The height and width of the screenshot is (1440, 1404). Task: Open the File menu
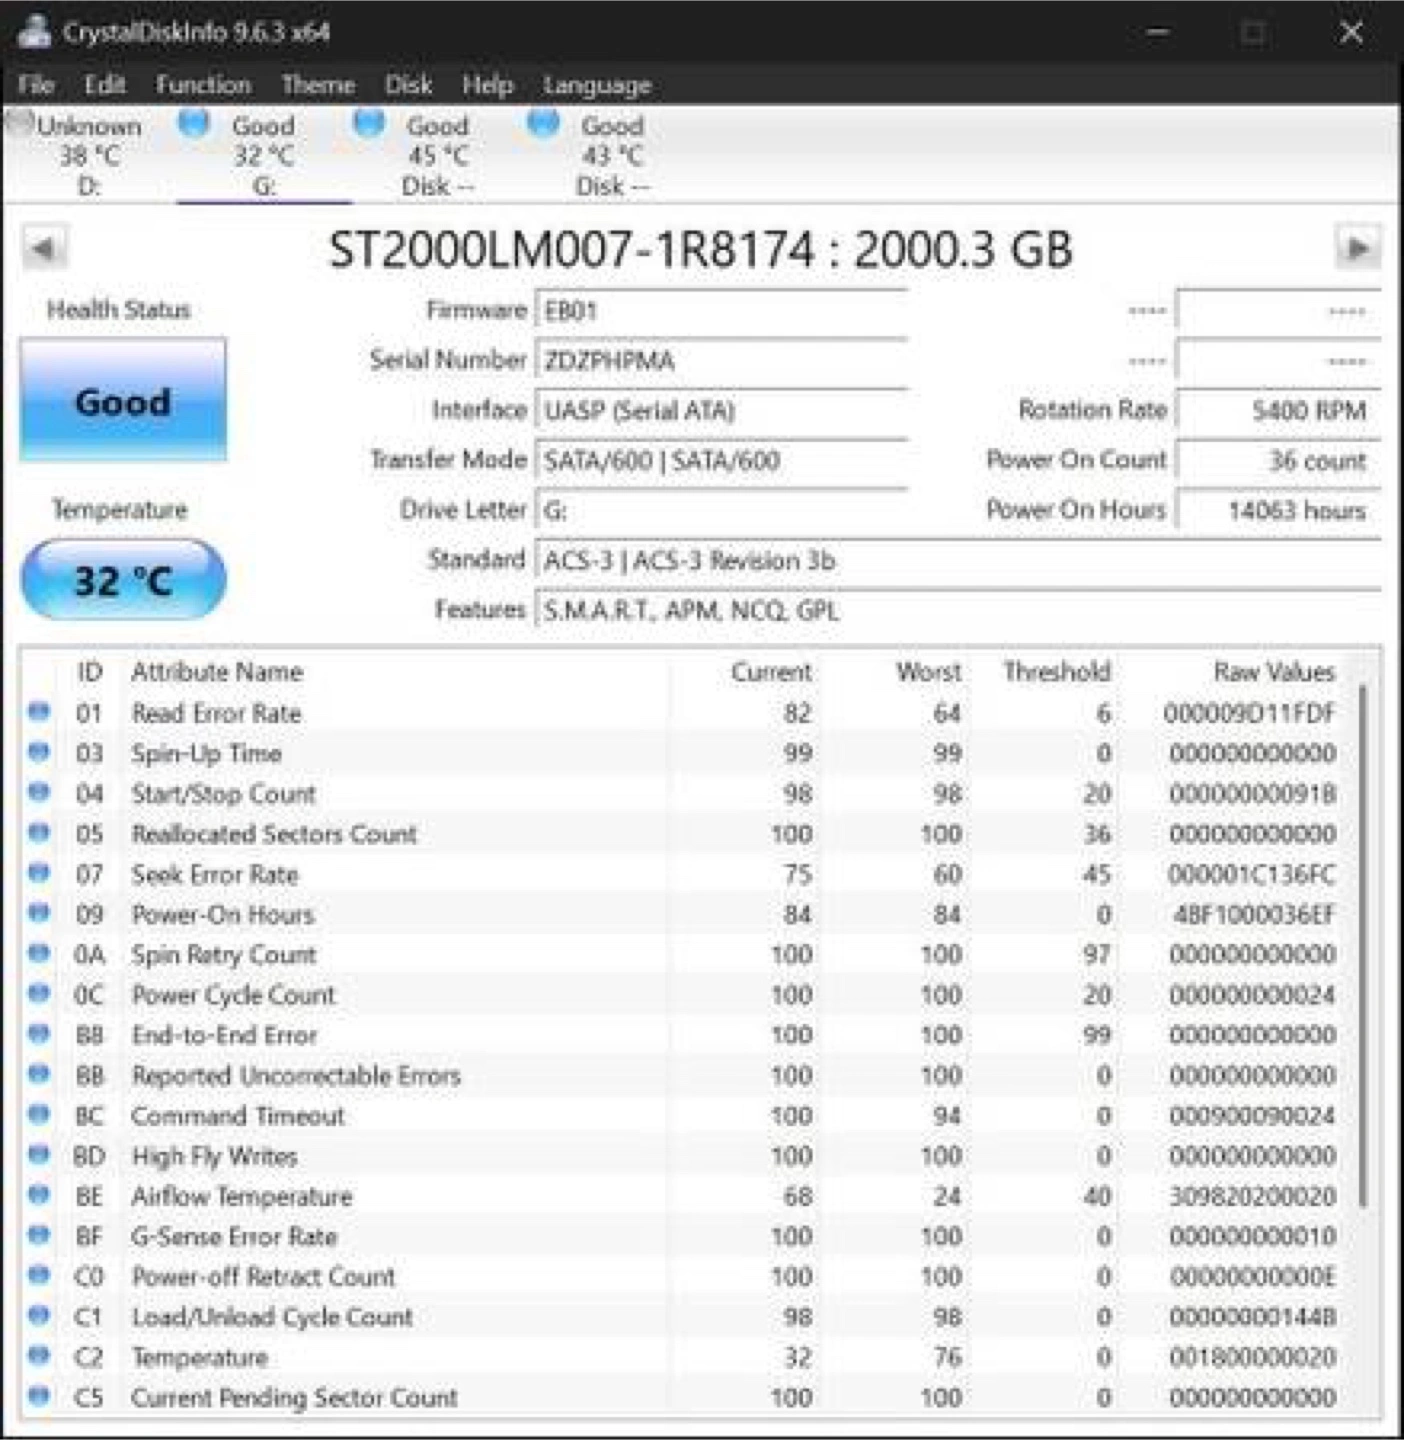[x=36, y=85]
